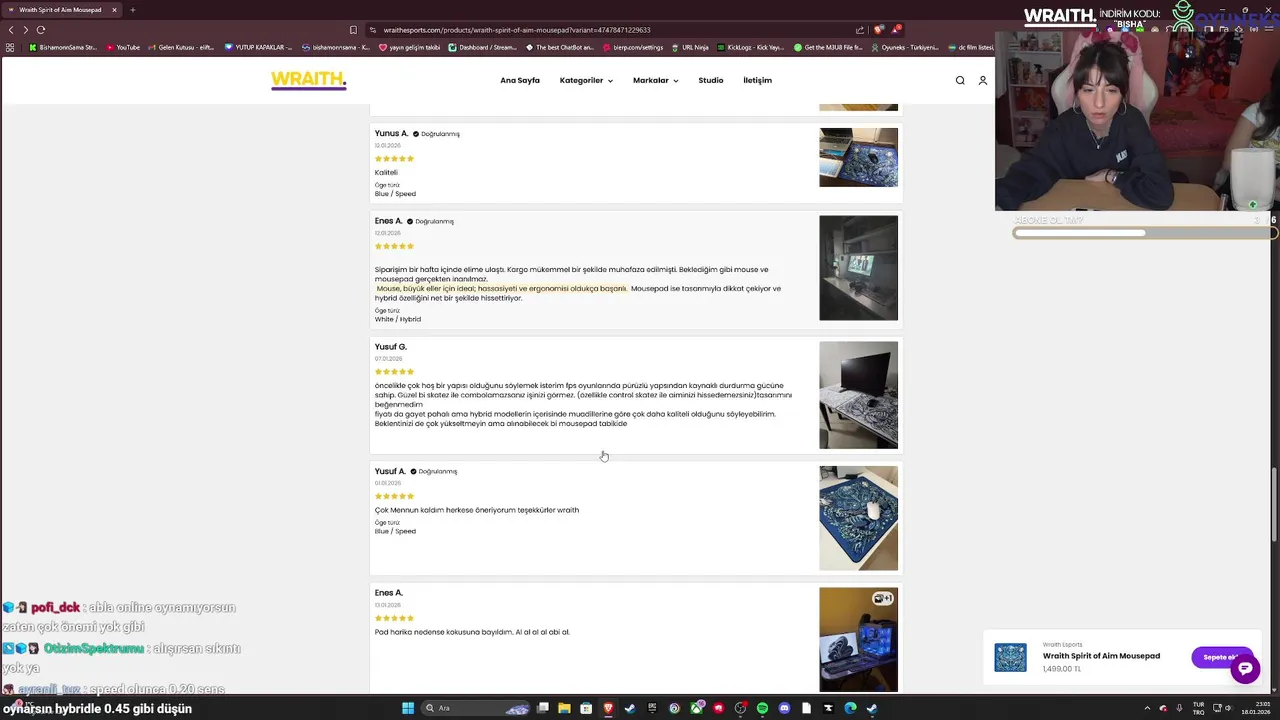
Task: Open The best ChatBot bookmark
Action: click(x=559, y=47)
